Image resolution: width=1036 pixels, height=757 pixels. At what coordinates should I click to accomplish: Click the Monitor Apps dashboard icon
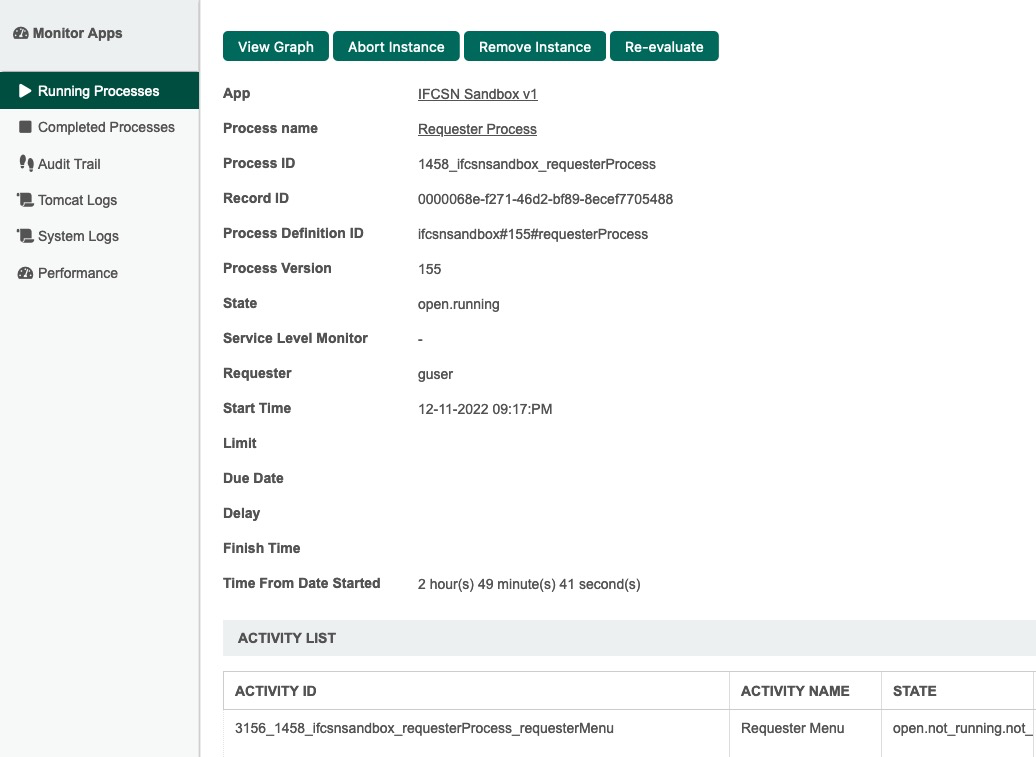(x=21, y=33)
